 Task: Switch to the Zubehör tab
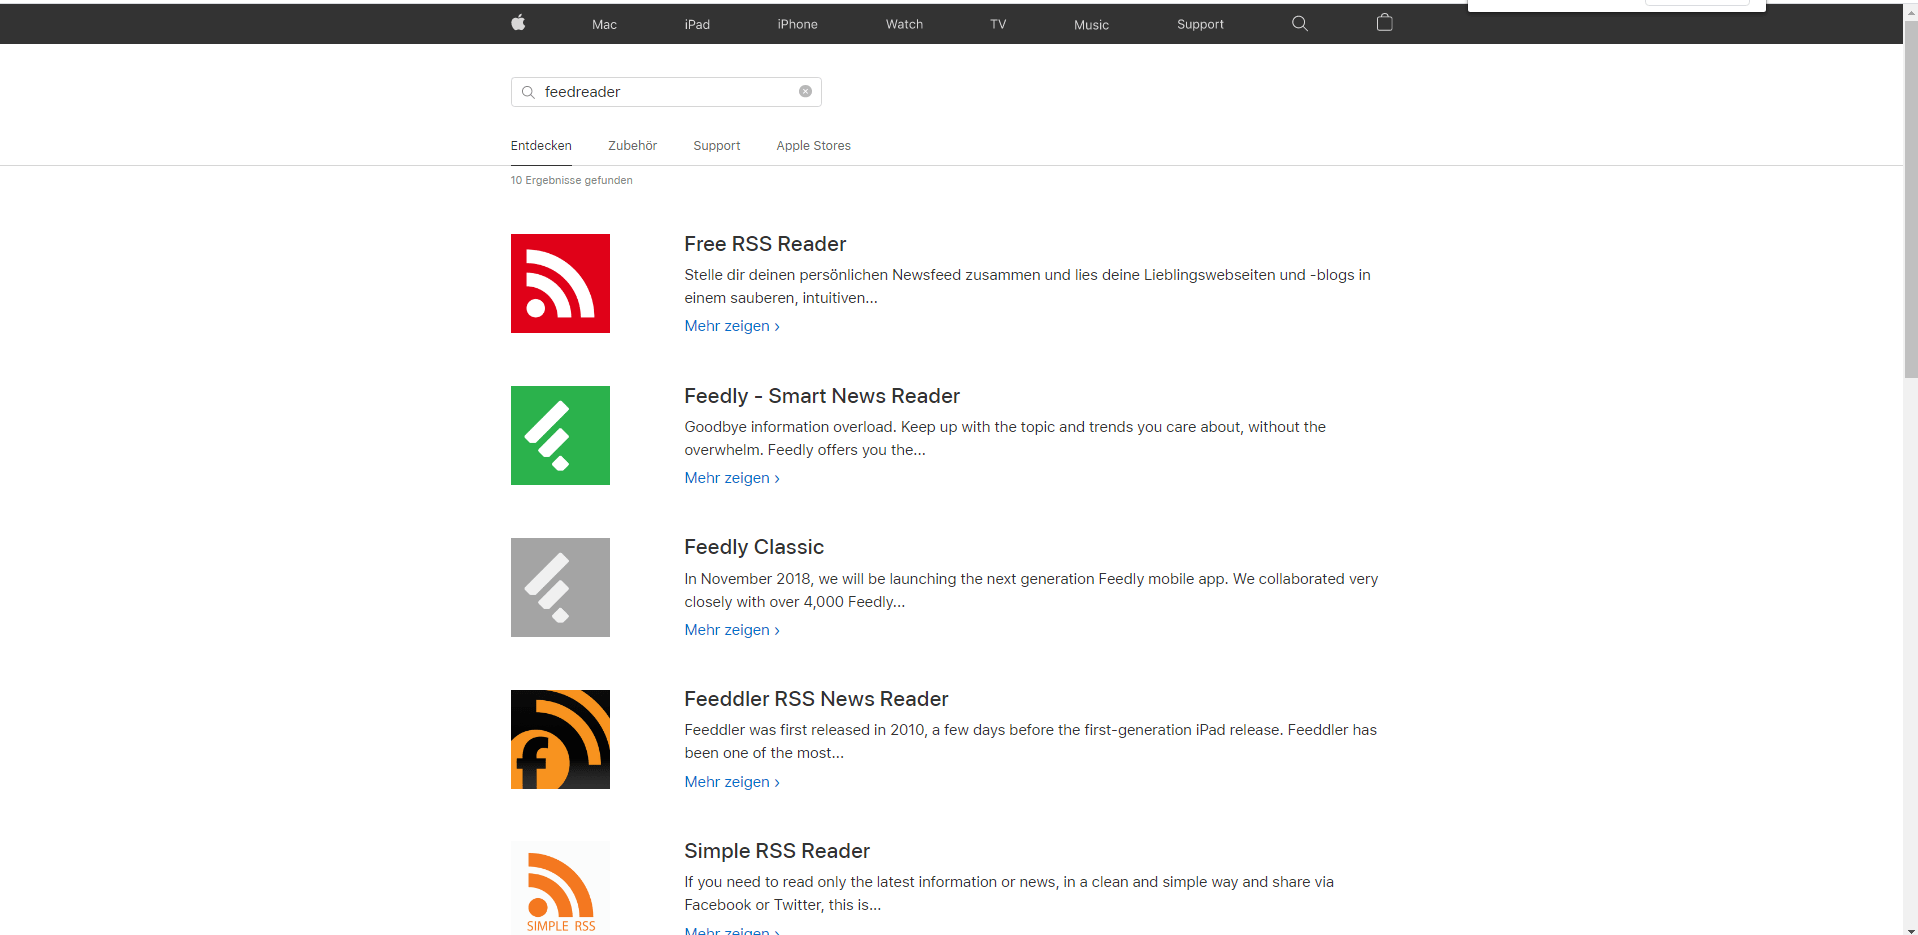click(x=632, y=146)
